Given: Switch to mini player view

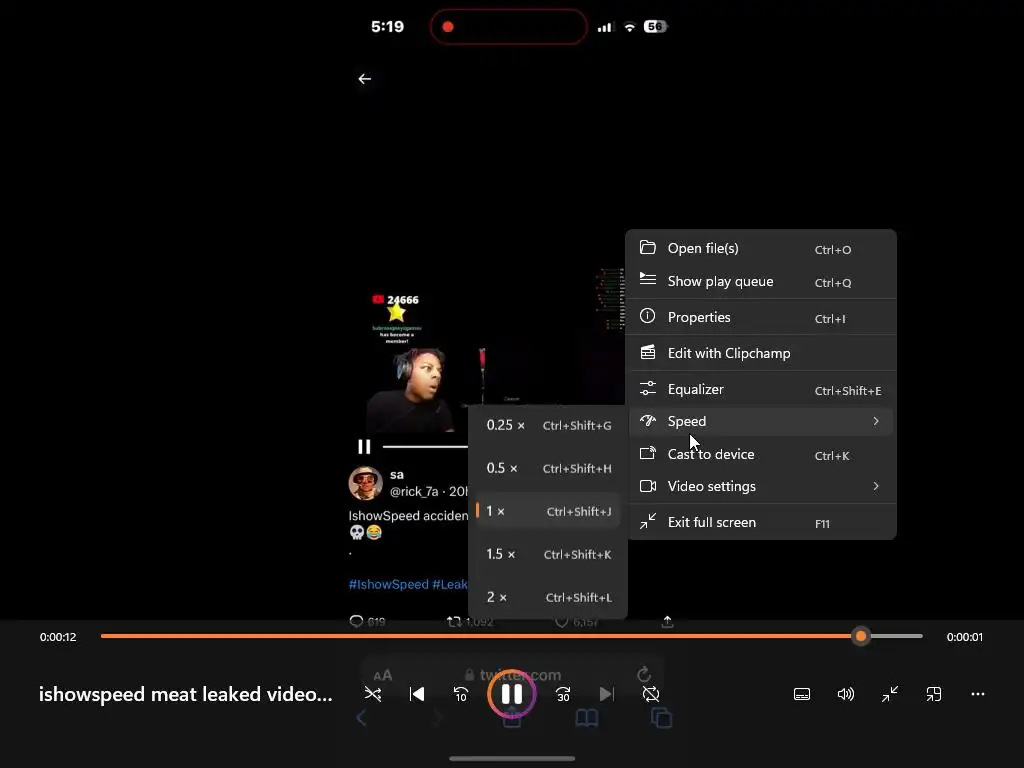Looking at the screenshot, I should tap(934, 694).
